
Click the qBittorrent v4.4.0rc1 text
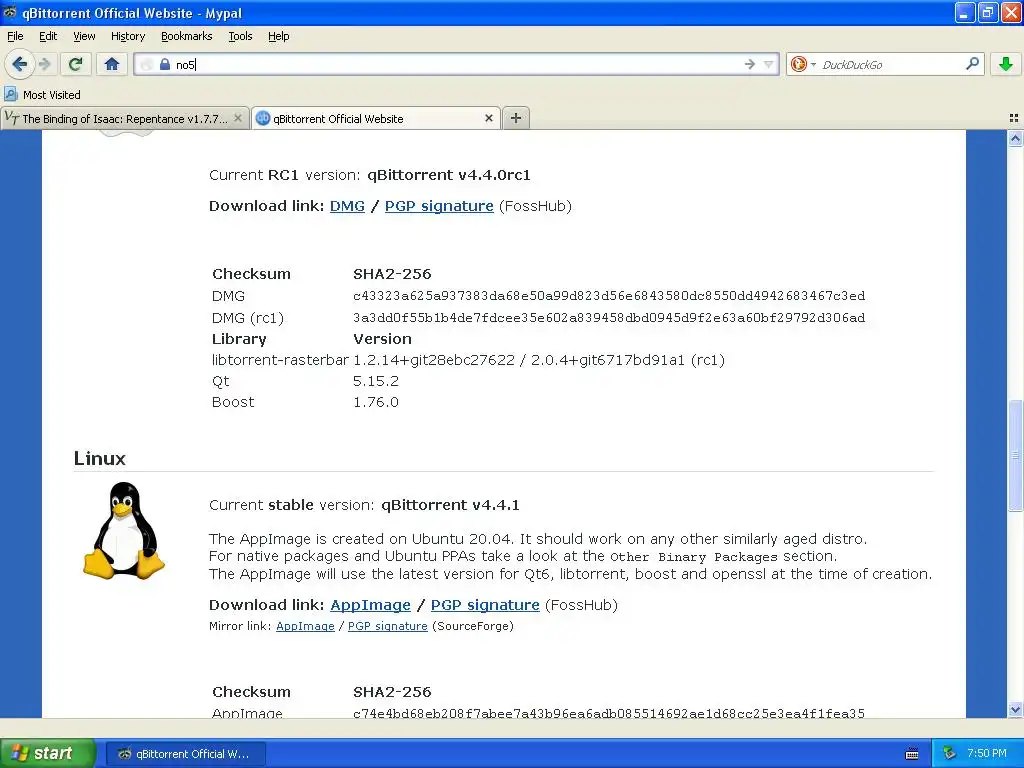pyautogui.click(x=449, y=175)
